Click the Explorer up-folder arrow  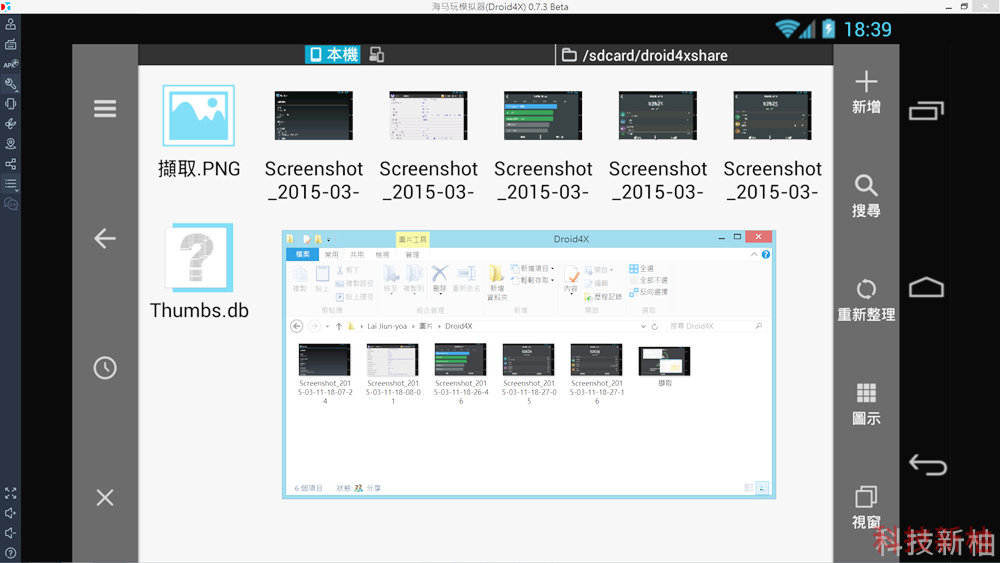coord(339,326)
